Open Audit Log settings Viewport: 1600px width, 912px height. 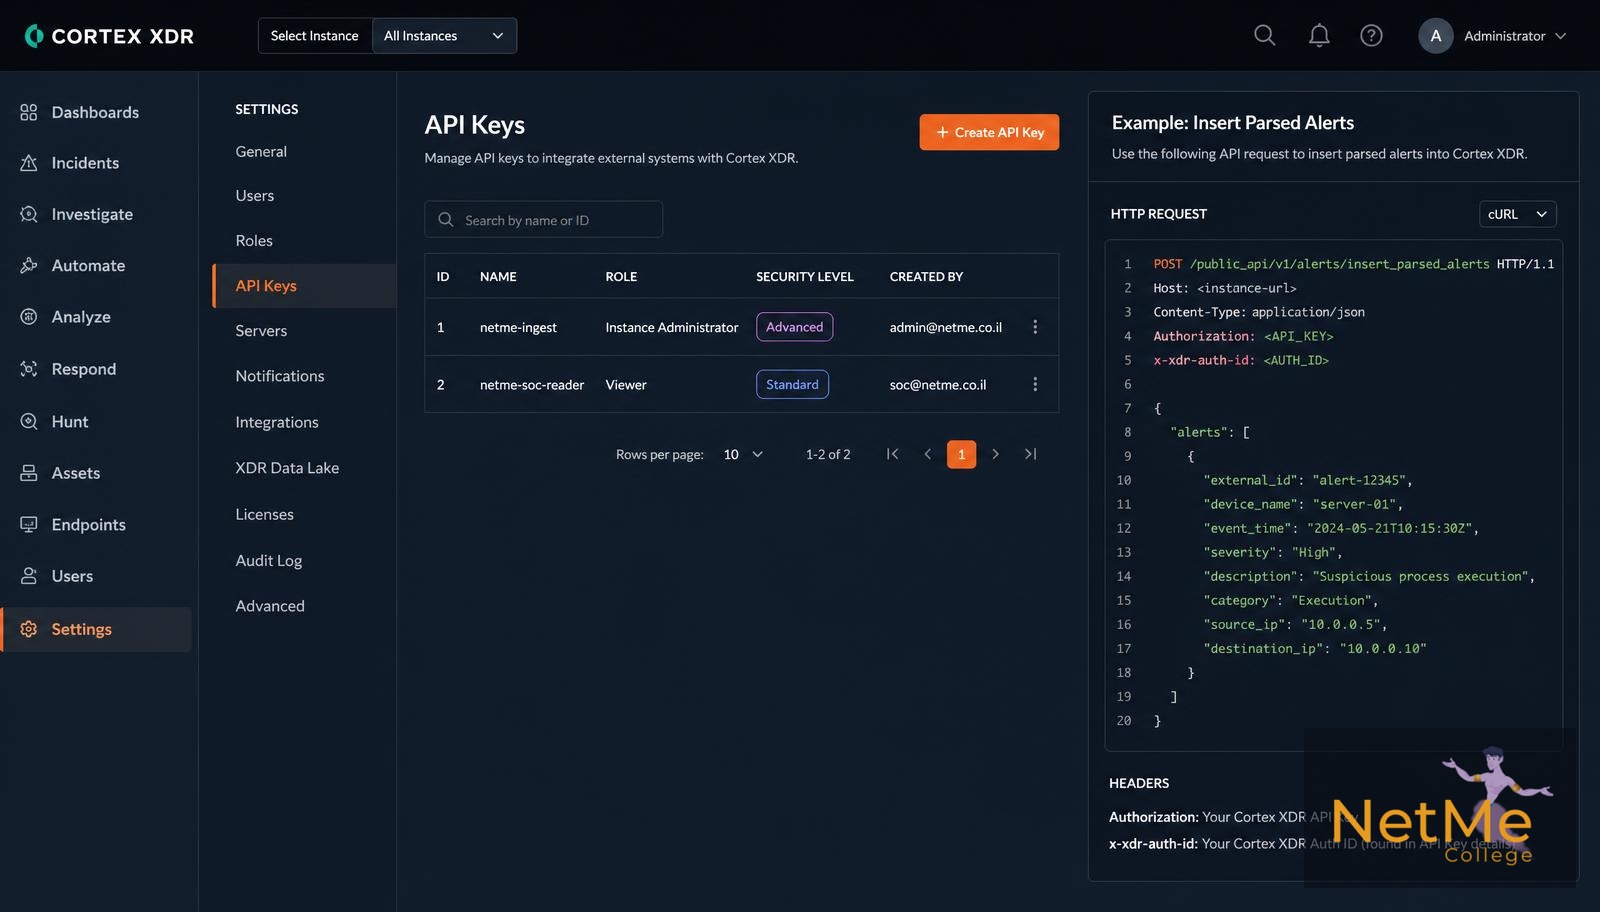pos(269,561)
